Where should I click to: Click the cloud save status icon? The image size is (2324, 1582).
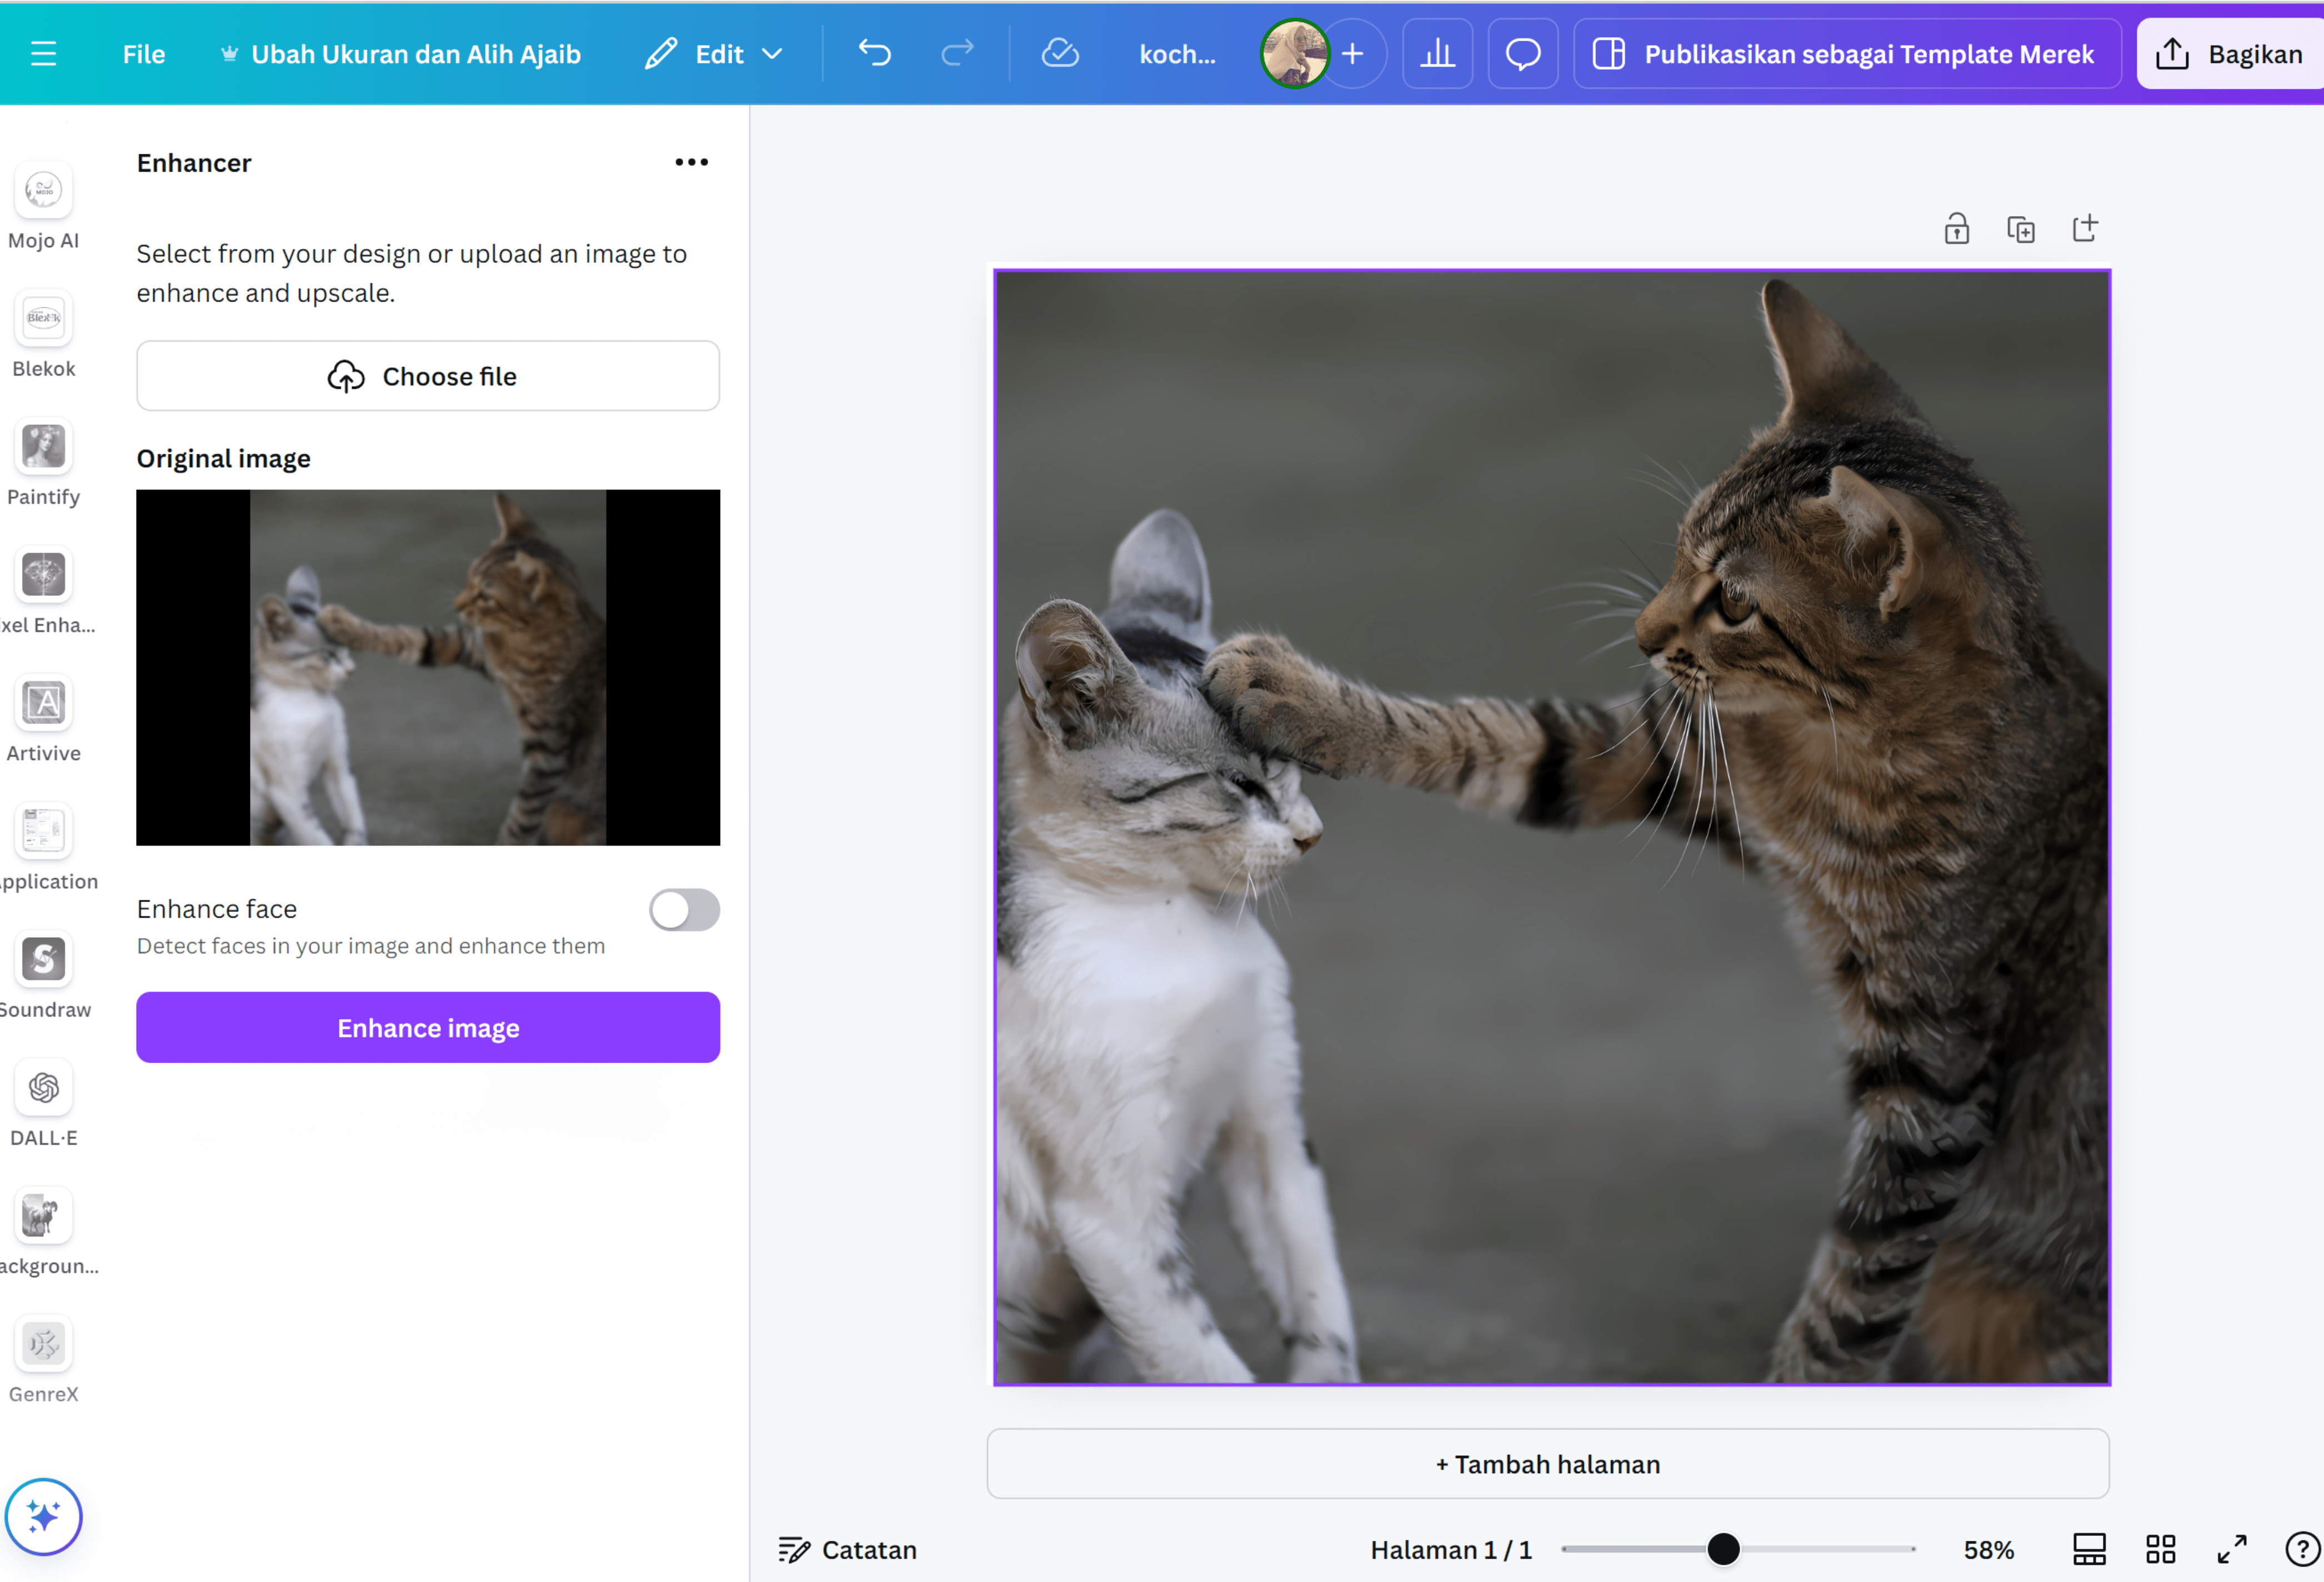(x=1059, y=53)
